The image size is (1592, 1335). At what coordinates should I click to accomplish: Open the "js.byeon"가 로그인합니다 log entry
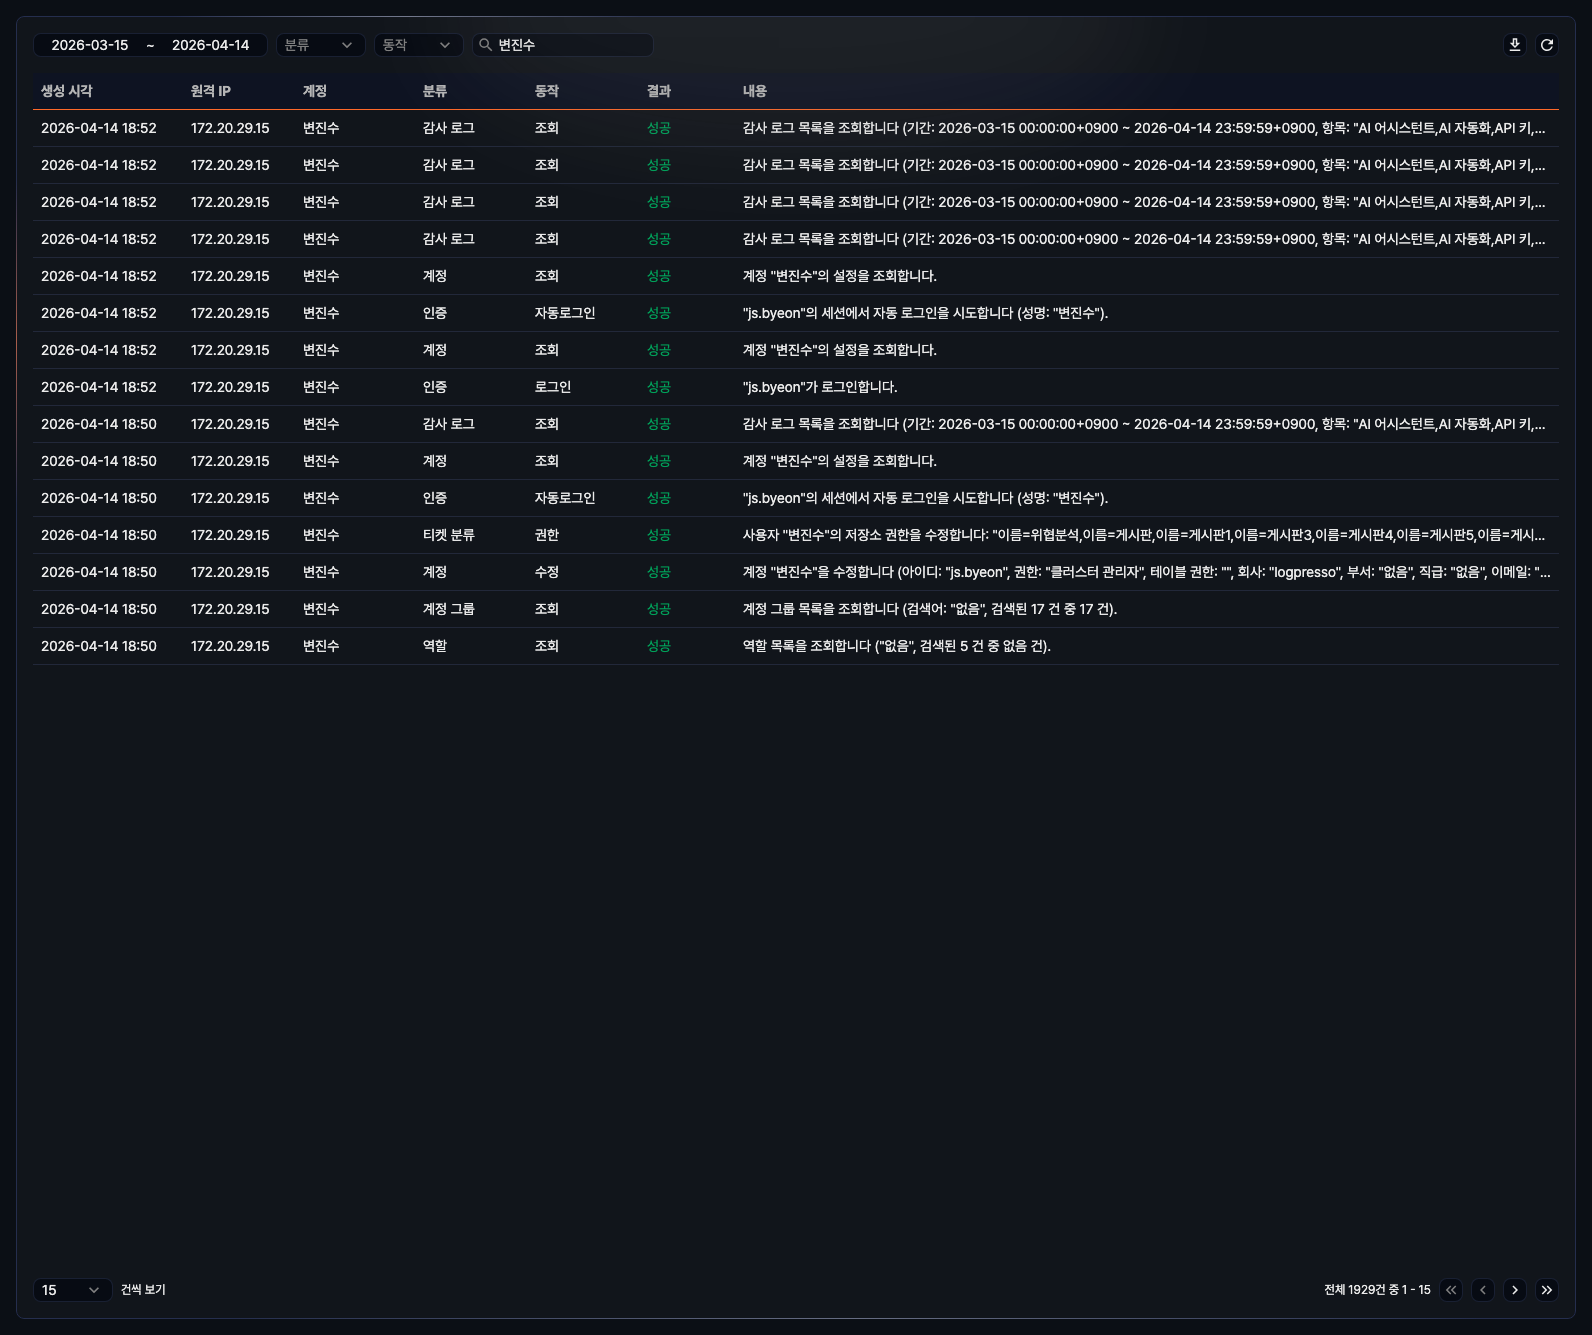[x=819, y=387]
